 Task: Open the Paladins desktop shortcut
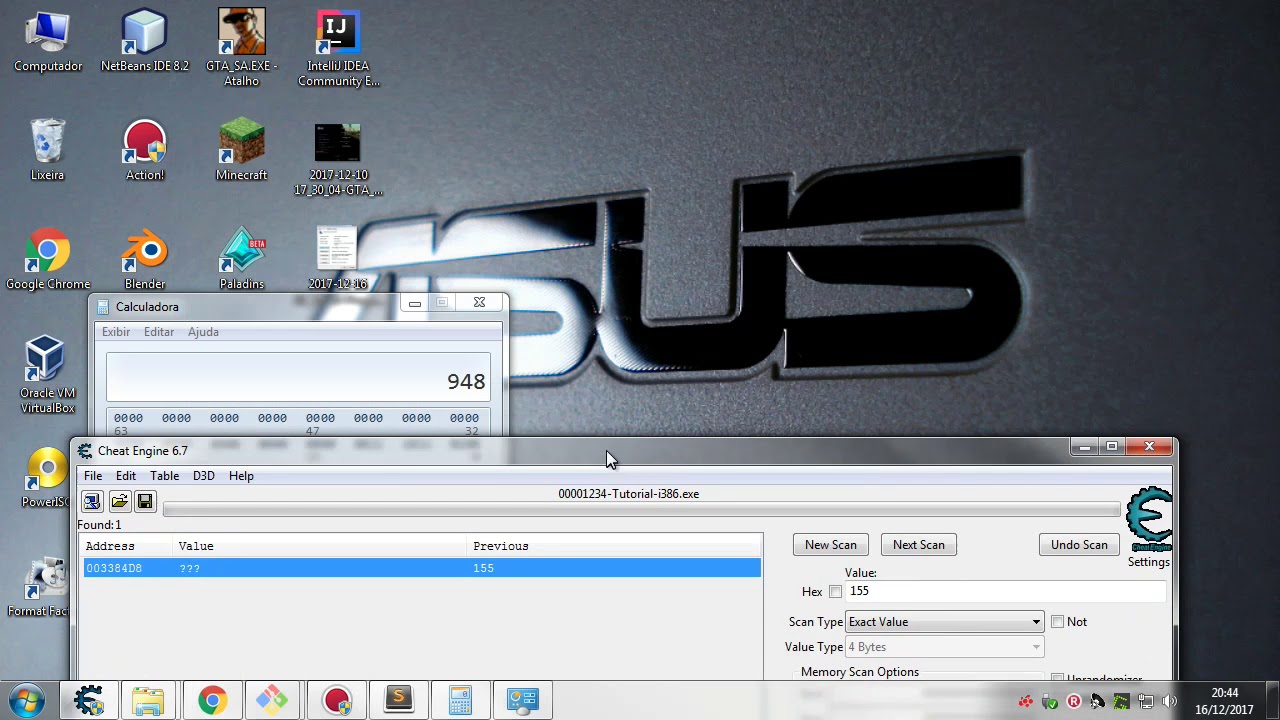pos(242,259)
